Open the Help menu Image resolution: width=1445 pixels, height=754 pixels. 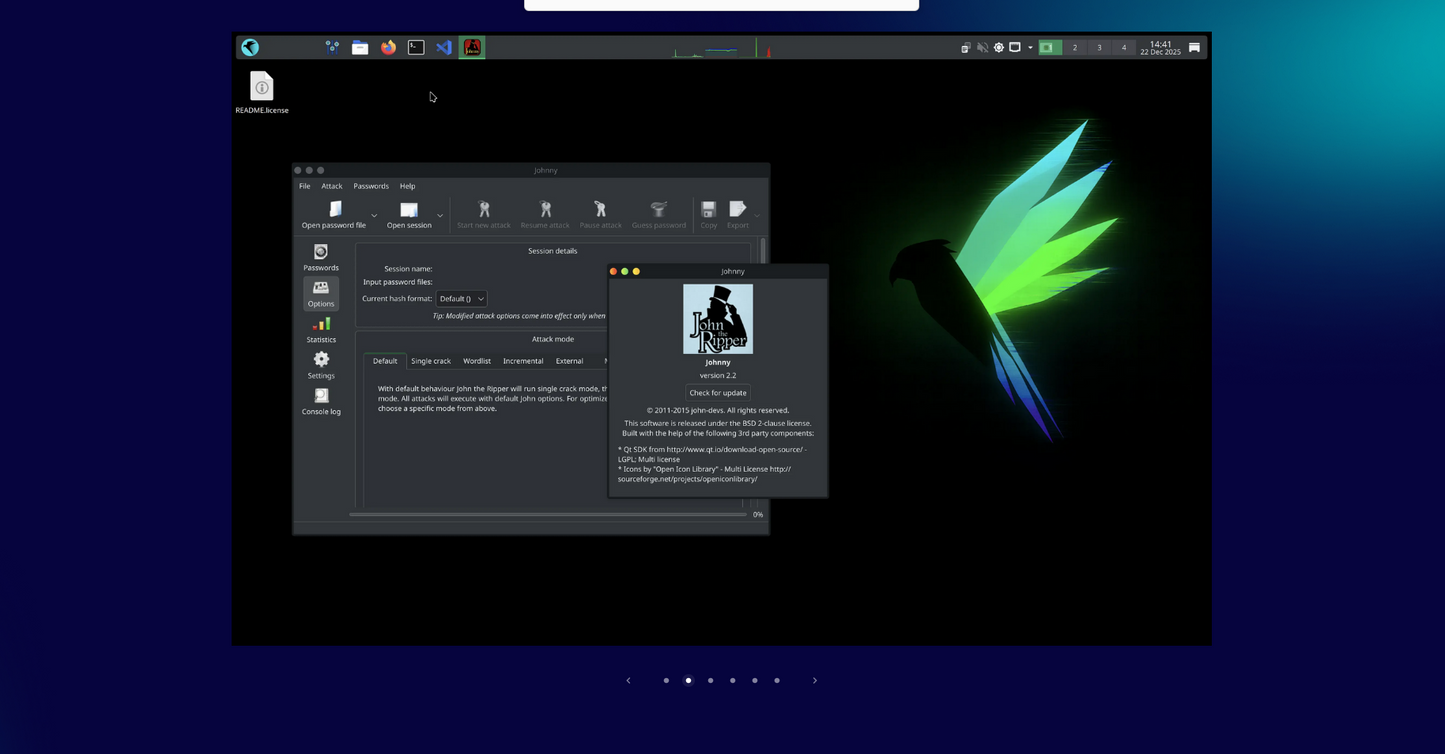(407, 186)
